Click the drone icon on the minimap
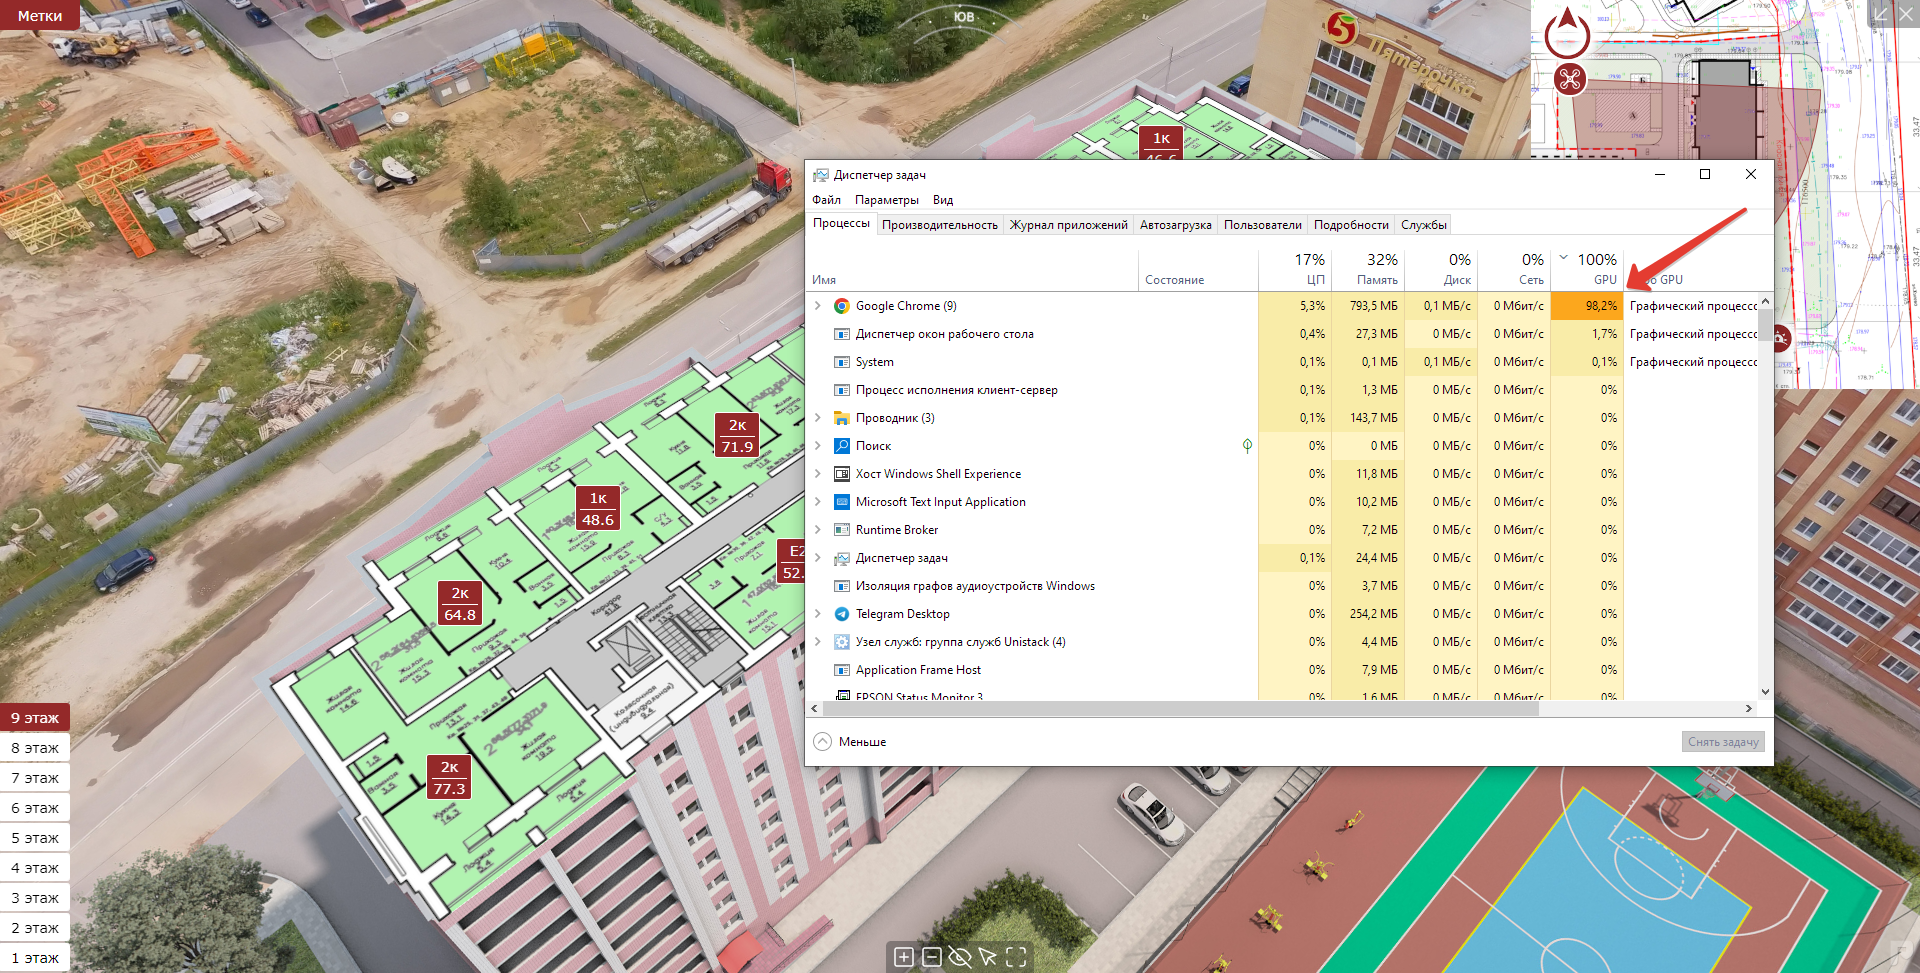This screenshot has height=973, width=1920. [1569, 78]
